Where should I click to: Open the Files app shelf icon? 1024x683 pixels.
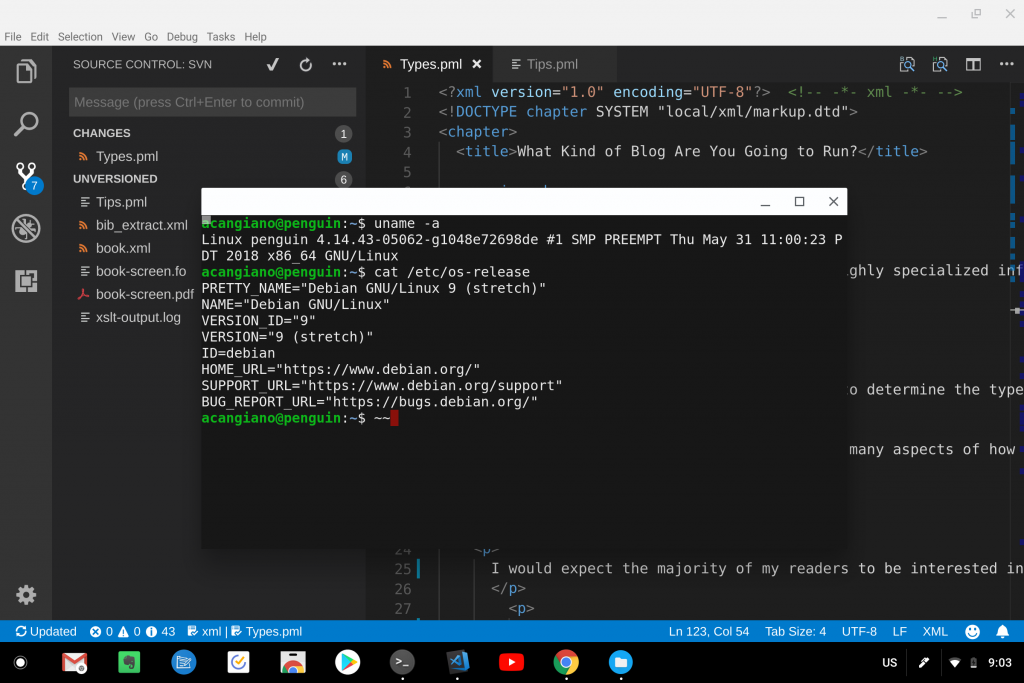tap(620, 662)
